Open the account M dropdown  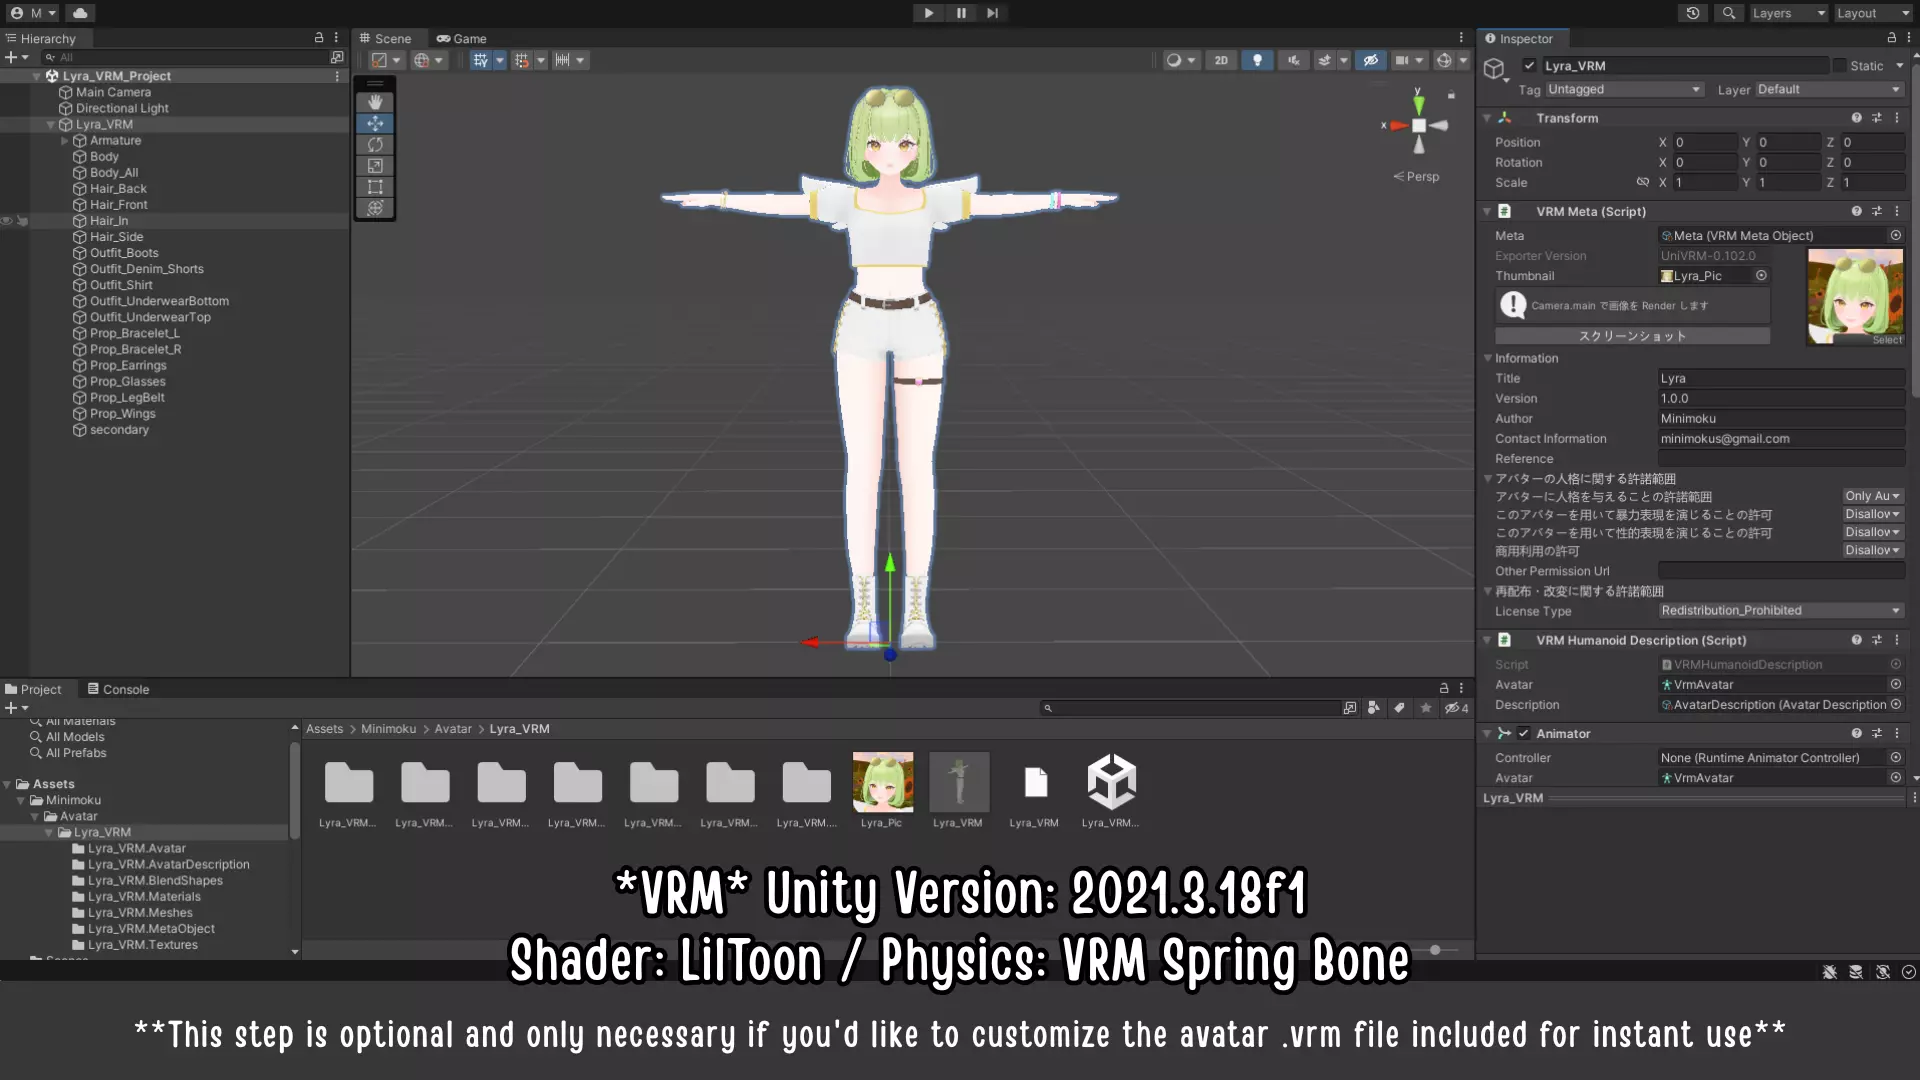coord(34,13)
